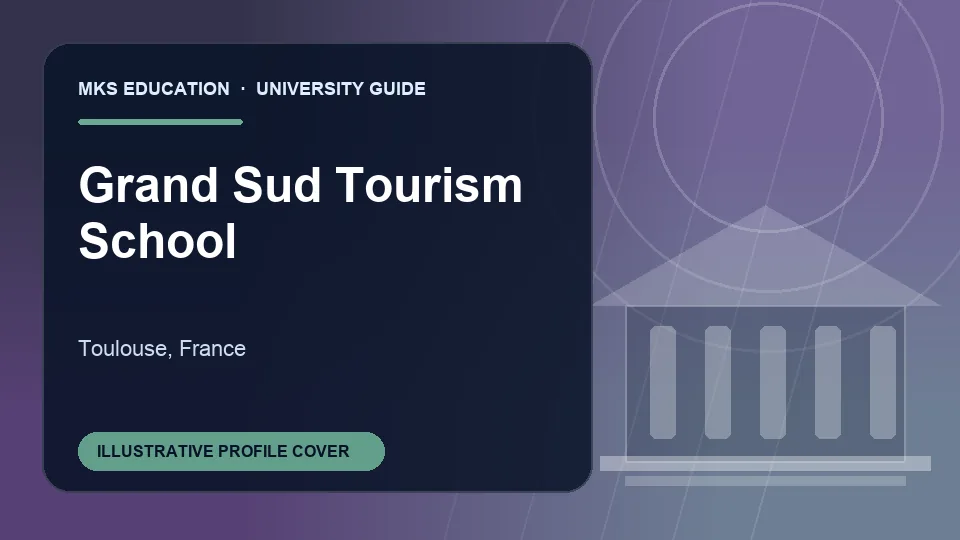Click the ILLUSTRATIVE PROFILE COVER pill badge

[x=231, y=451]
